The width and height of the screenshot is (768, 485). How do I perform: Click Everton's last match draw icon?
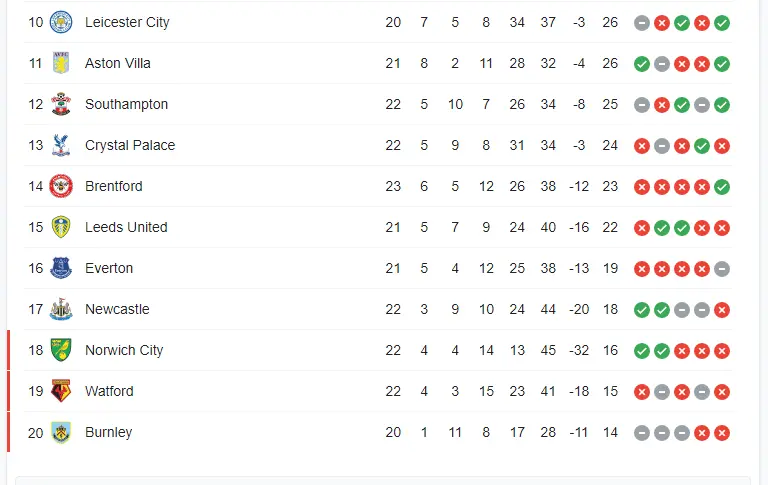click(x=722, y=268)
